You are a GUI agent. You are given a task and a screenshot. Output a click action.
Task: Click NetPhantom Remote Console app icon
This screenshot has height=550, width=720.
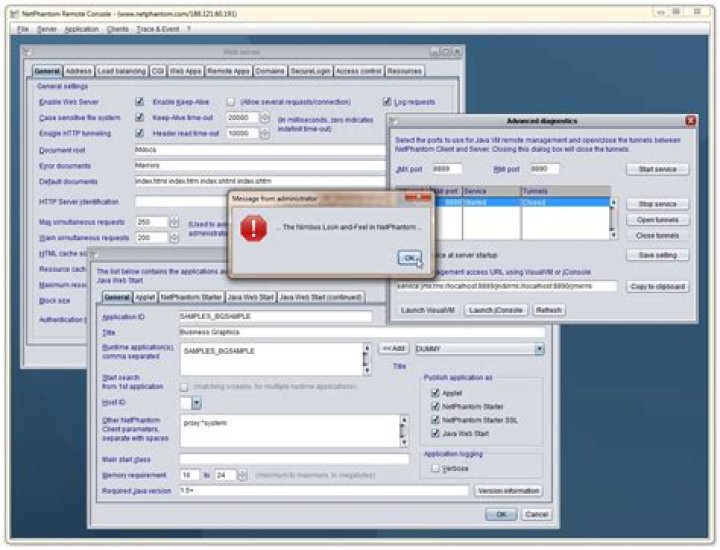coord(15,14)
